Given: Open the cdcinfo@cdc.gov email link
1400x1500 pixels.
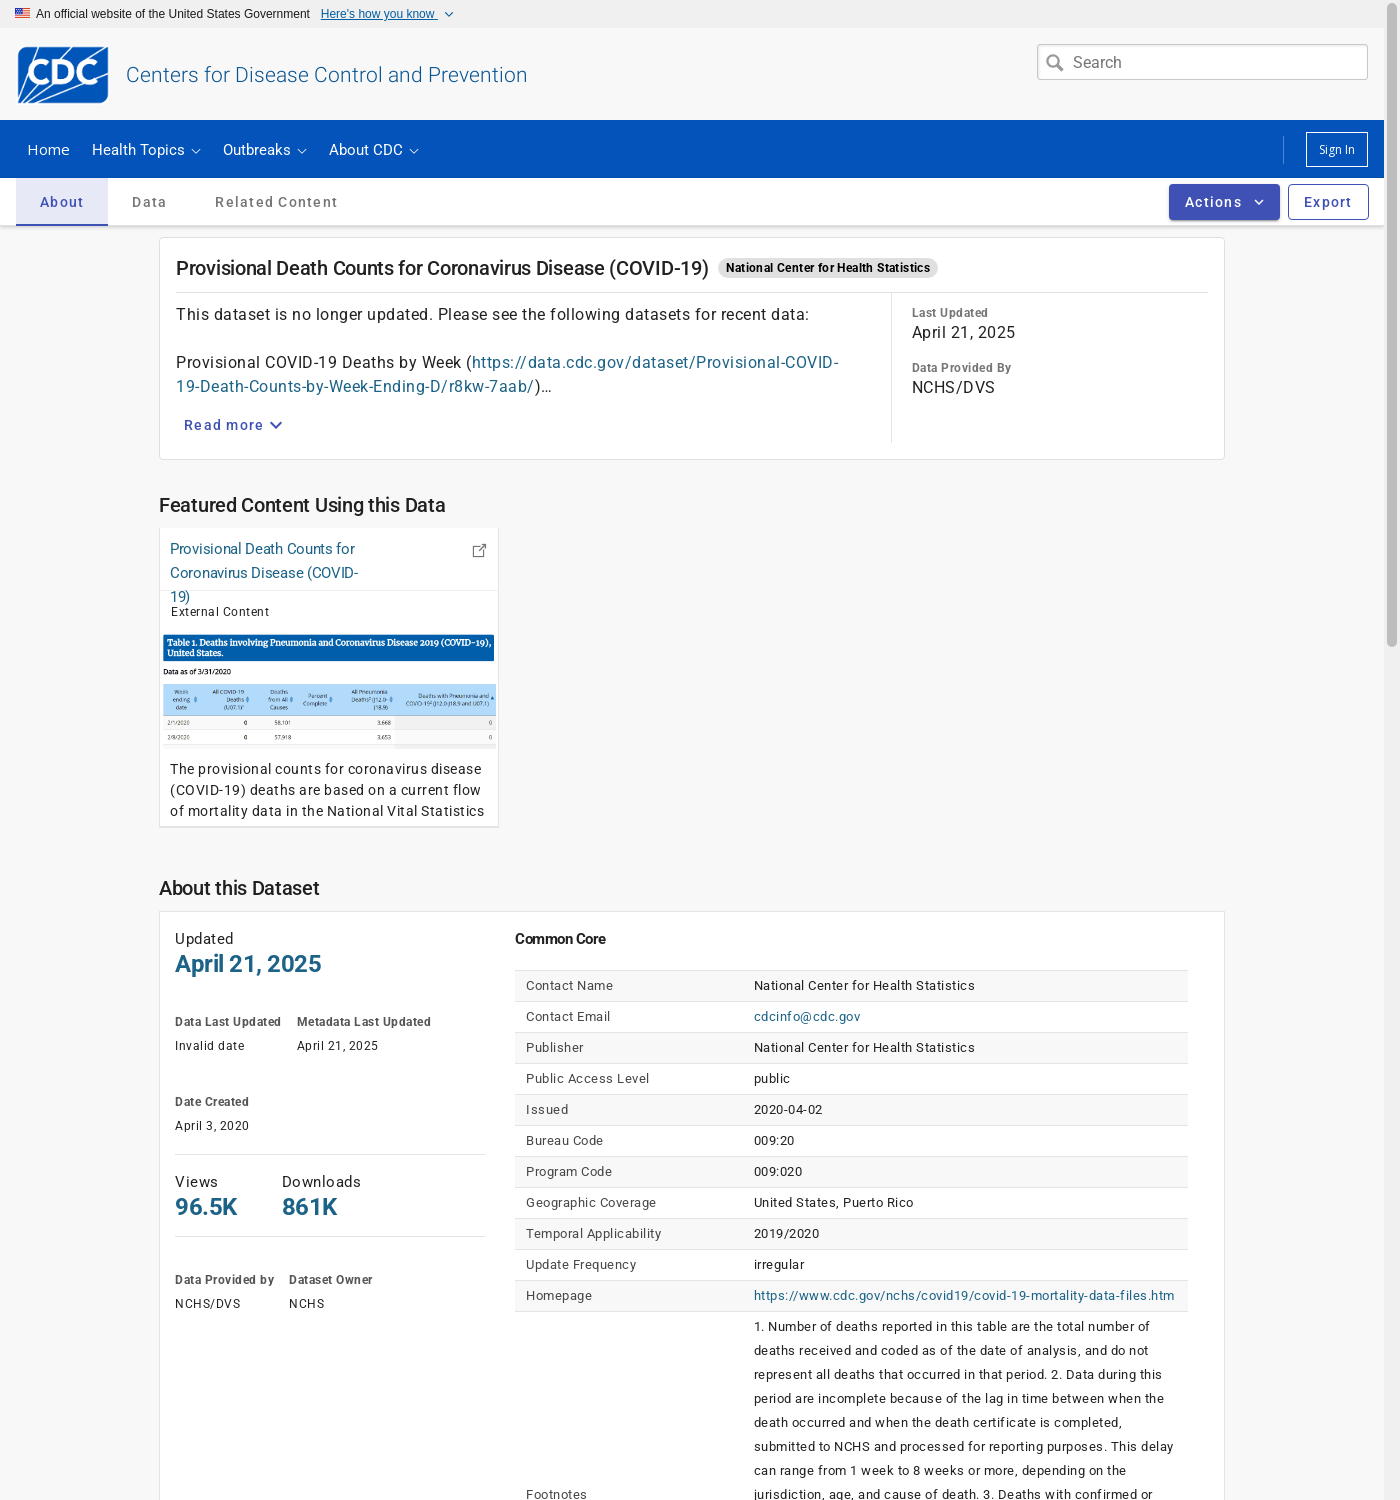Looking at the screenshot, I should coord(806,1017).
